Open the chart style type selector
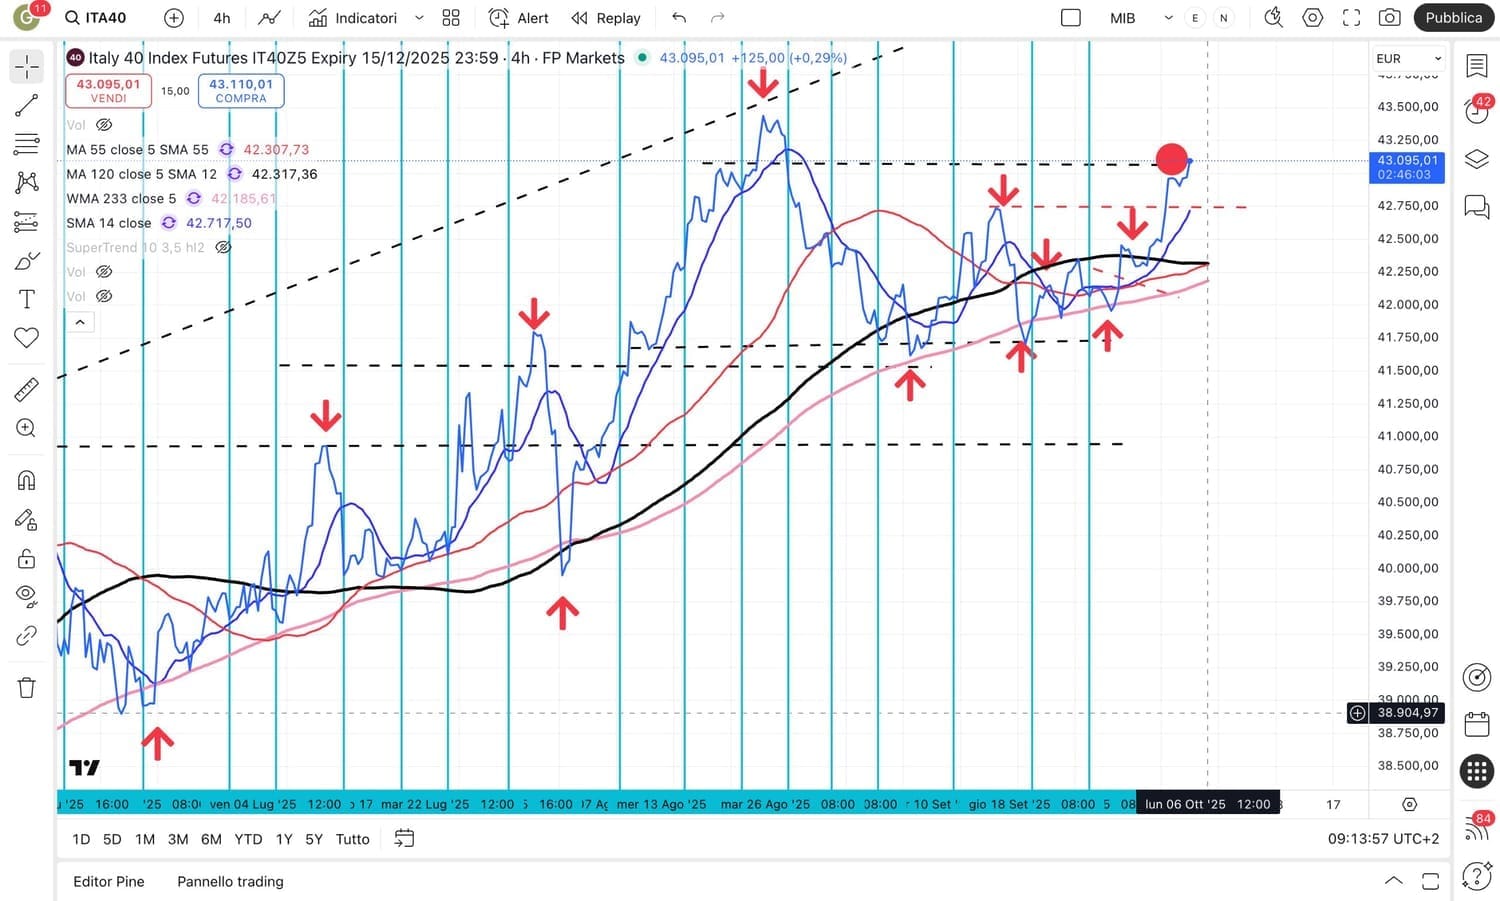1500x901 pixels. pyautogui.click(x=268, y=18)
